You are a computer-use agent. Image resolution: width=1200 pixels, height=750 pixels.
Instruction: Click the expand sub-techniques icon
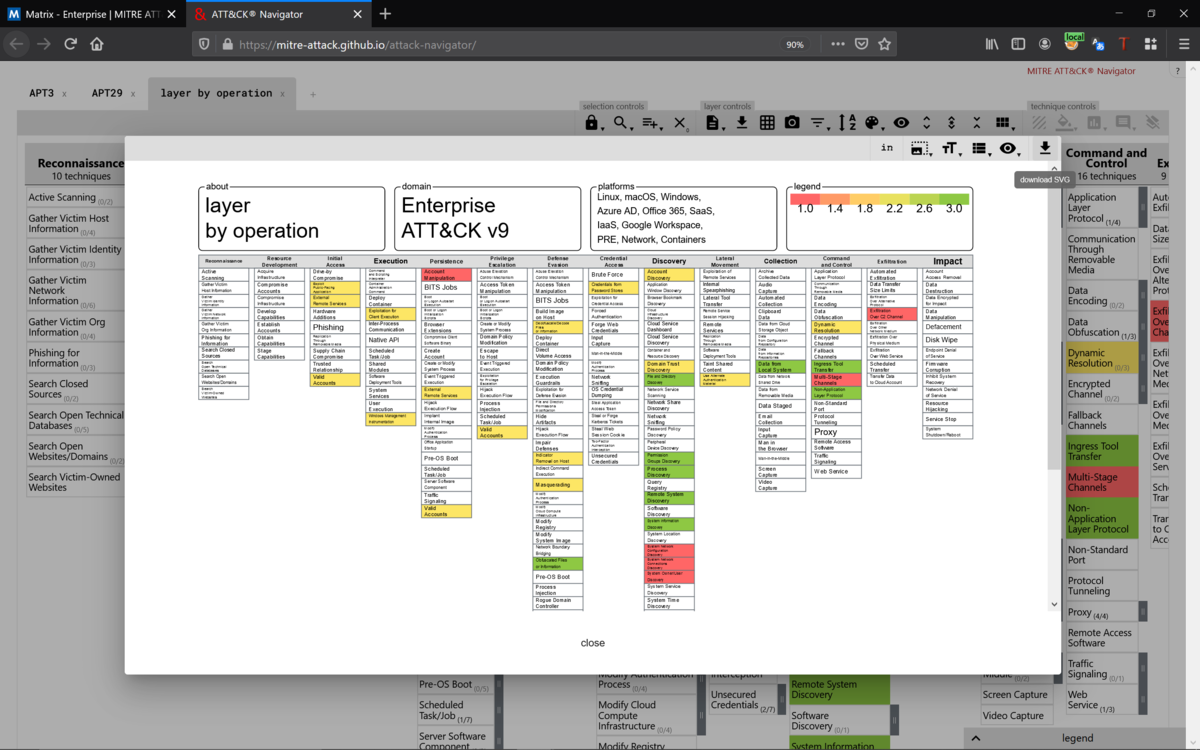click(x=926, y=123)
